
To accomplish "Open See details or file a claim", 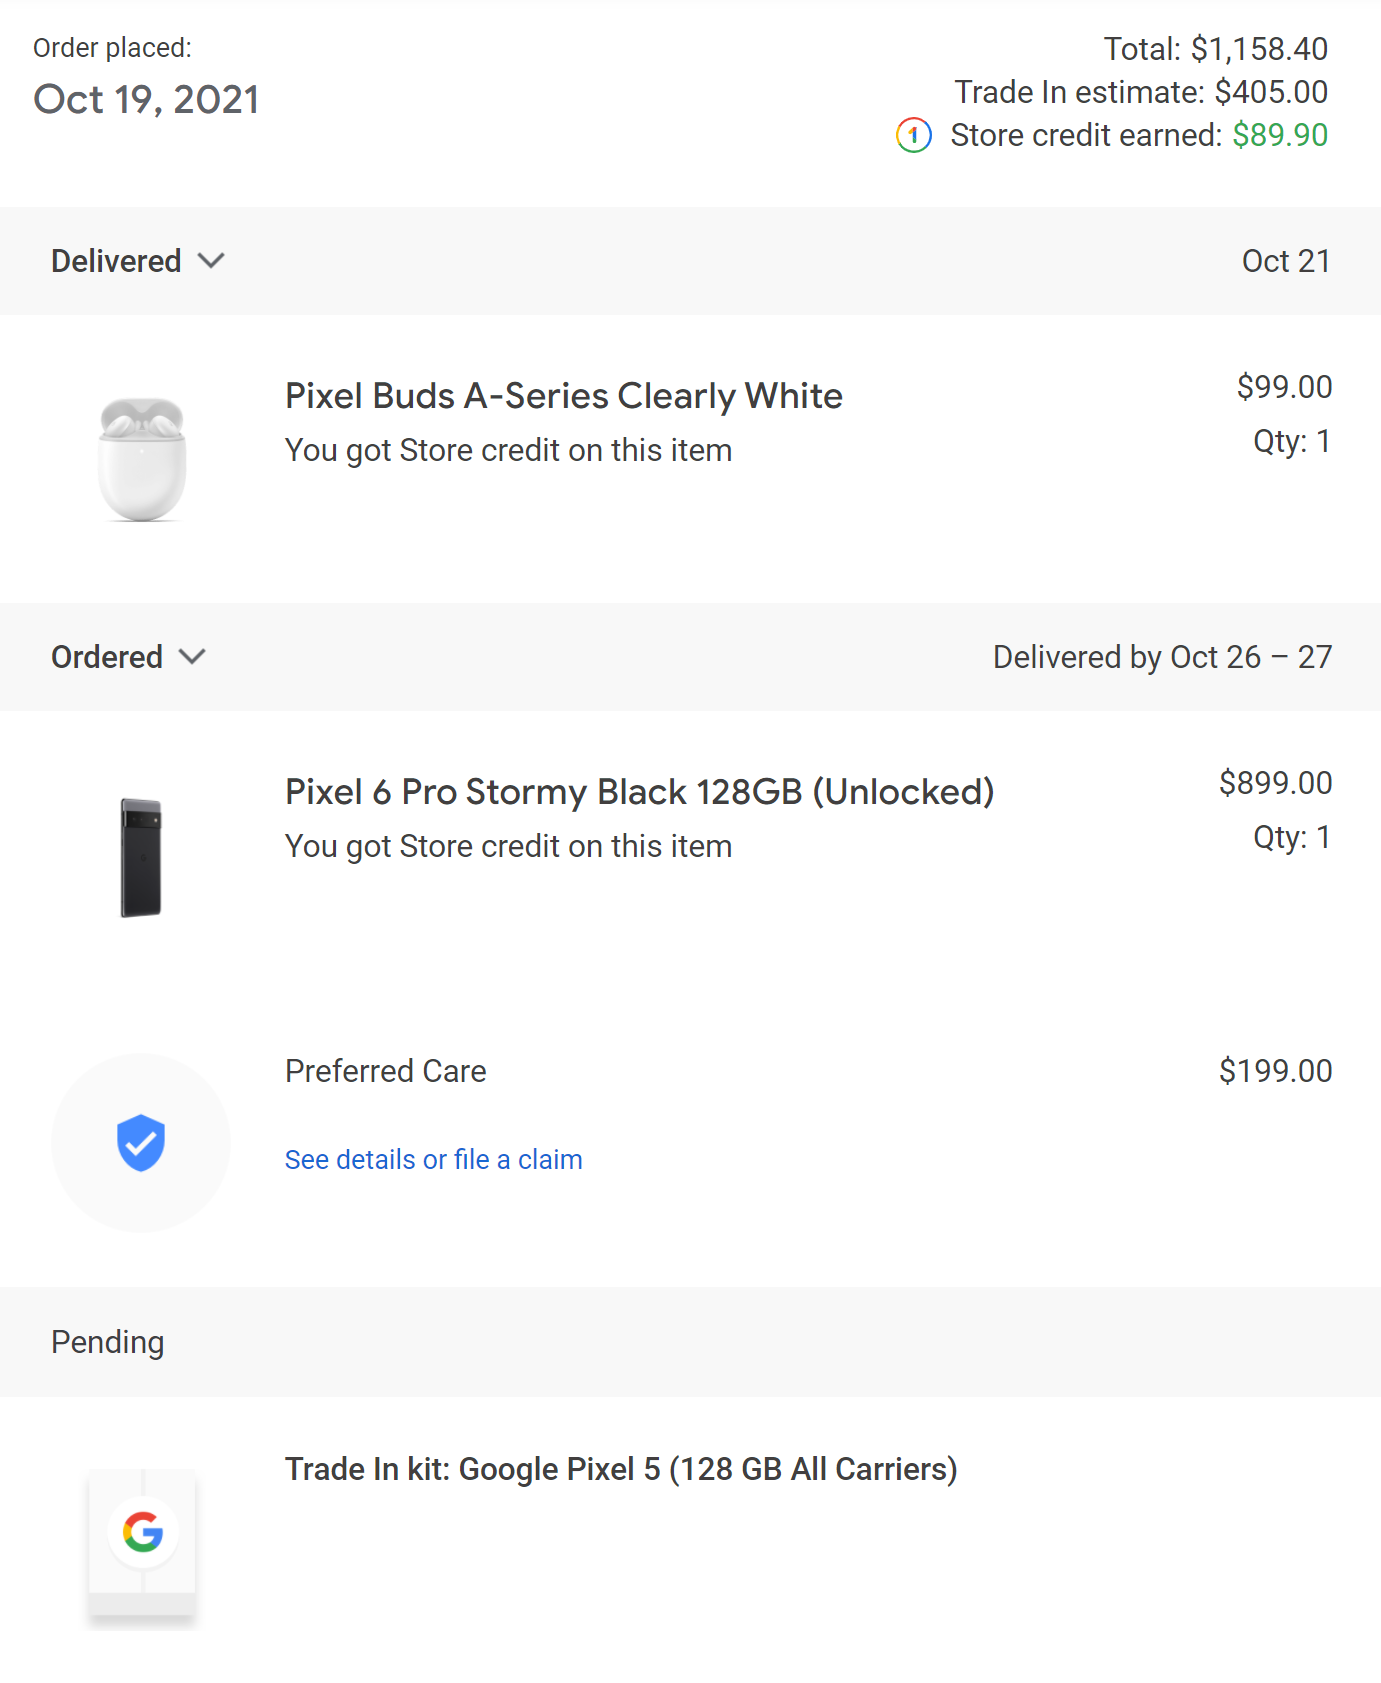I will pos(433,1159).
